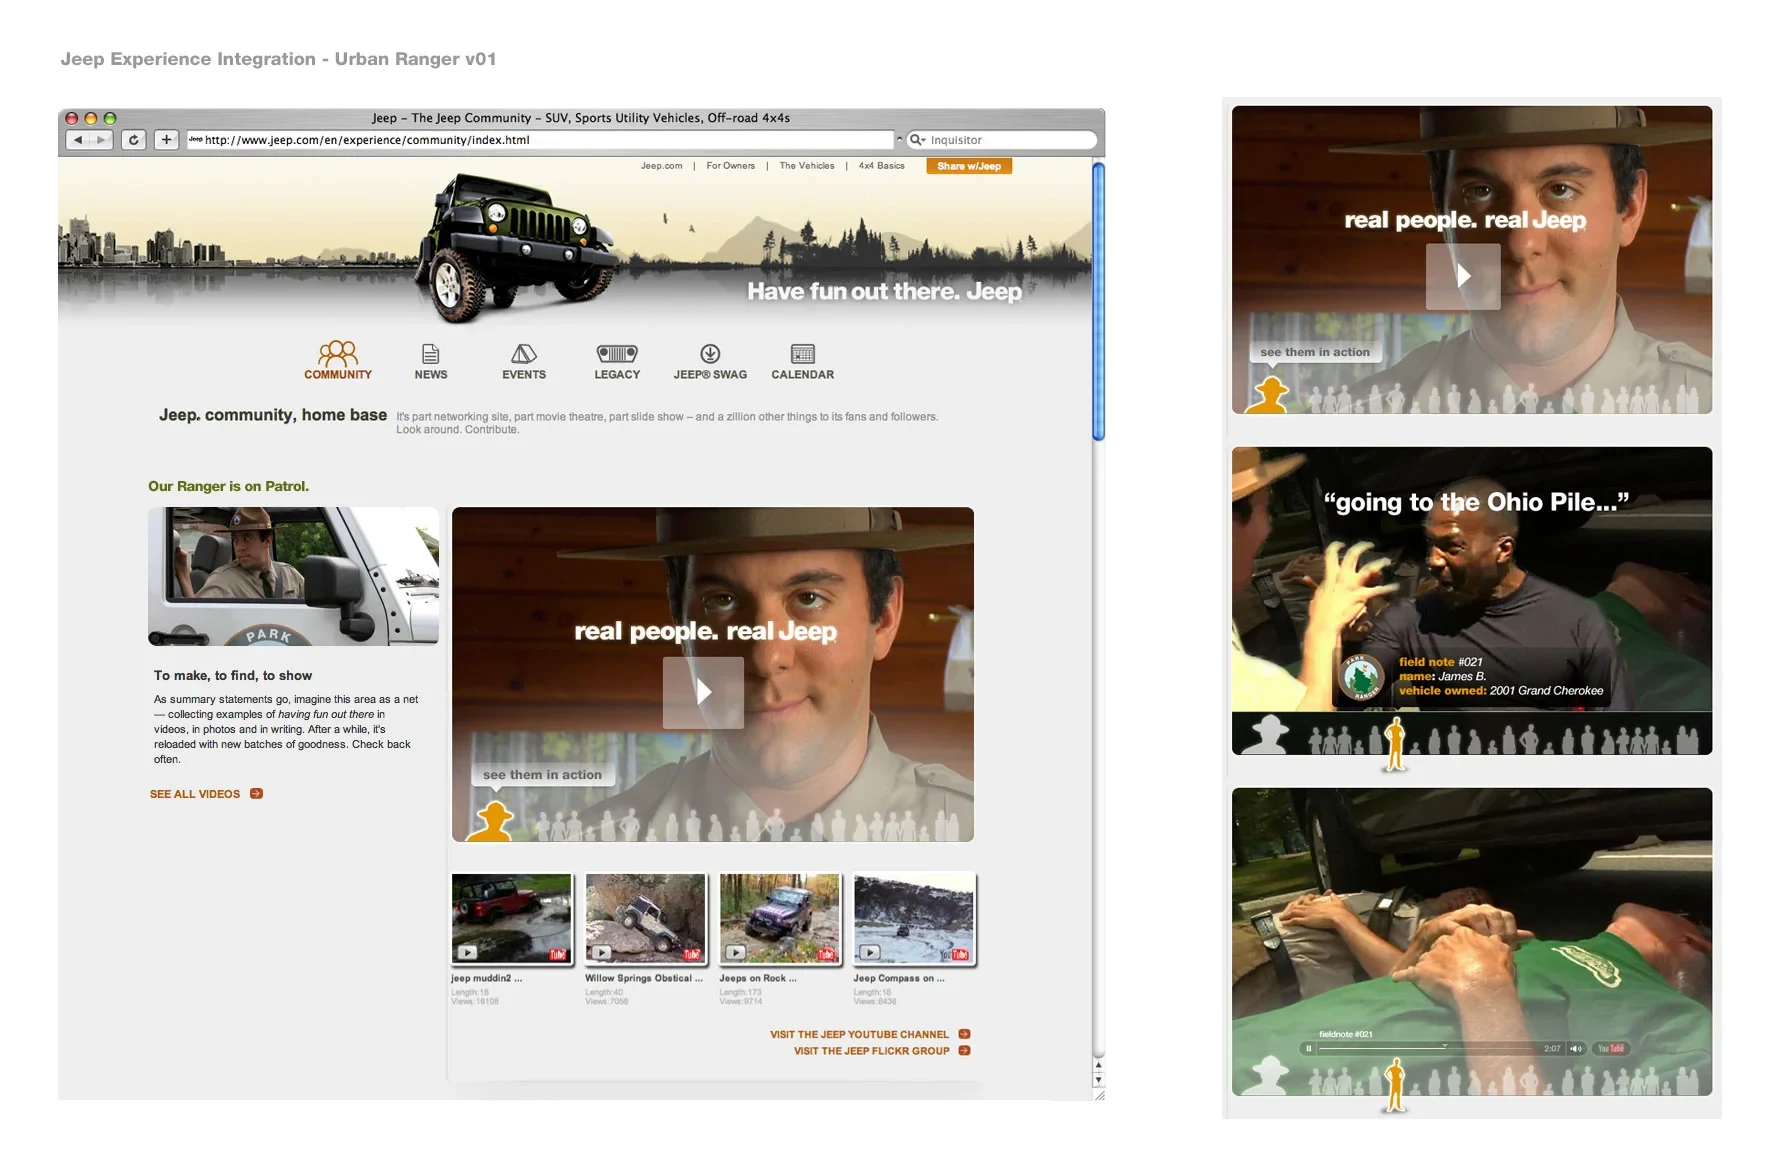The height and width of the screenshot is (1150, 1782).
Task: Click arrow icon beside SEE ALL VIDEOS
Action: pyautogui.click(x=256, y=794)
